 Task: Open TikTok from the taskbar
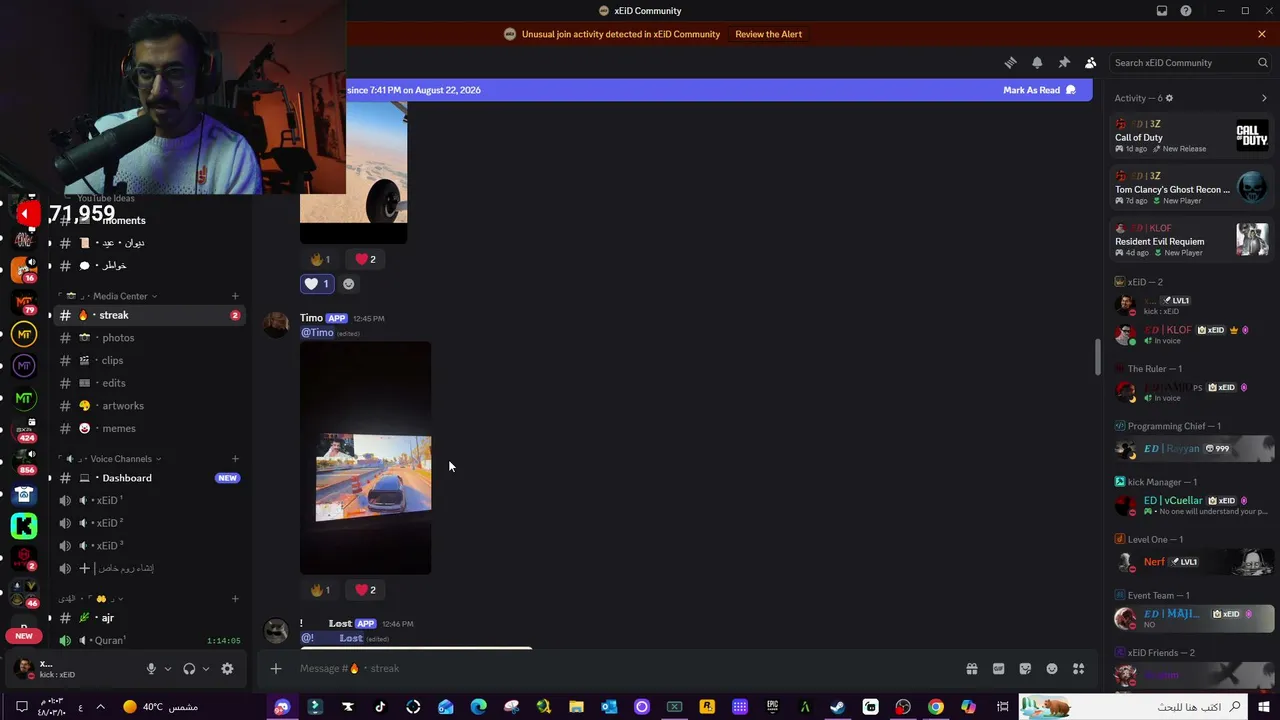coord(380,707)
